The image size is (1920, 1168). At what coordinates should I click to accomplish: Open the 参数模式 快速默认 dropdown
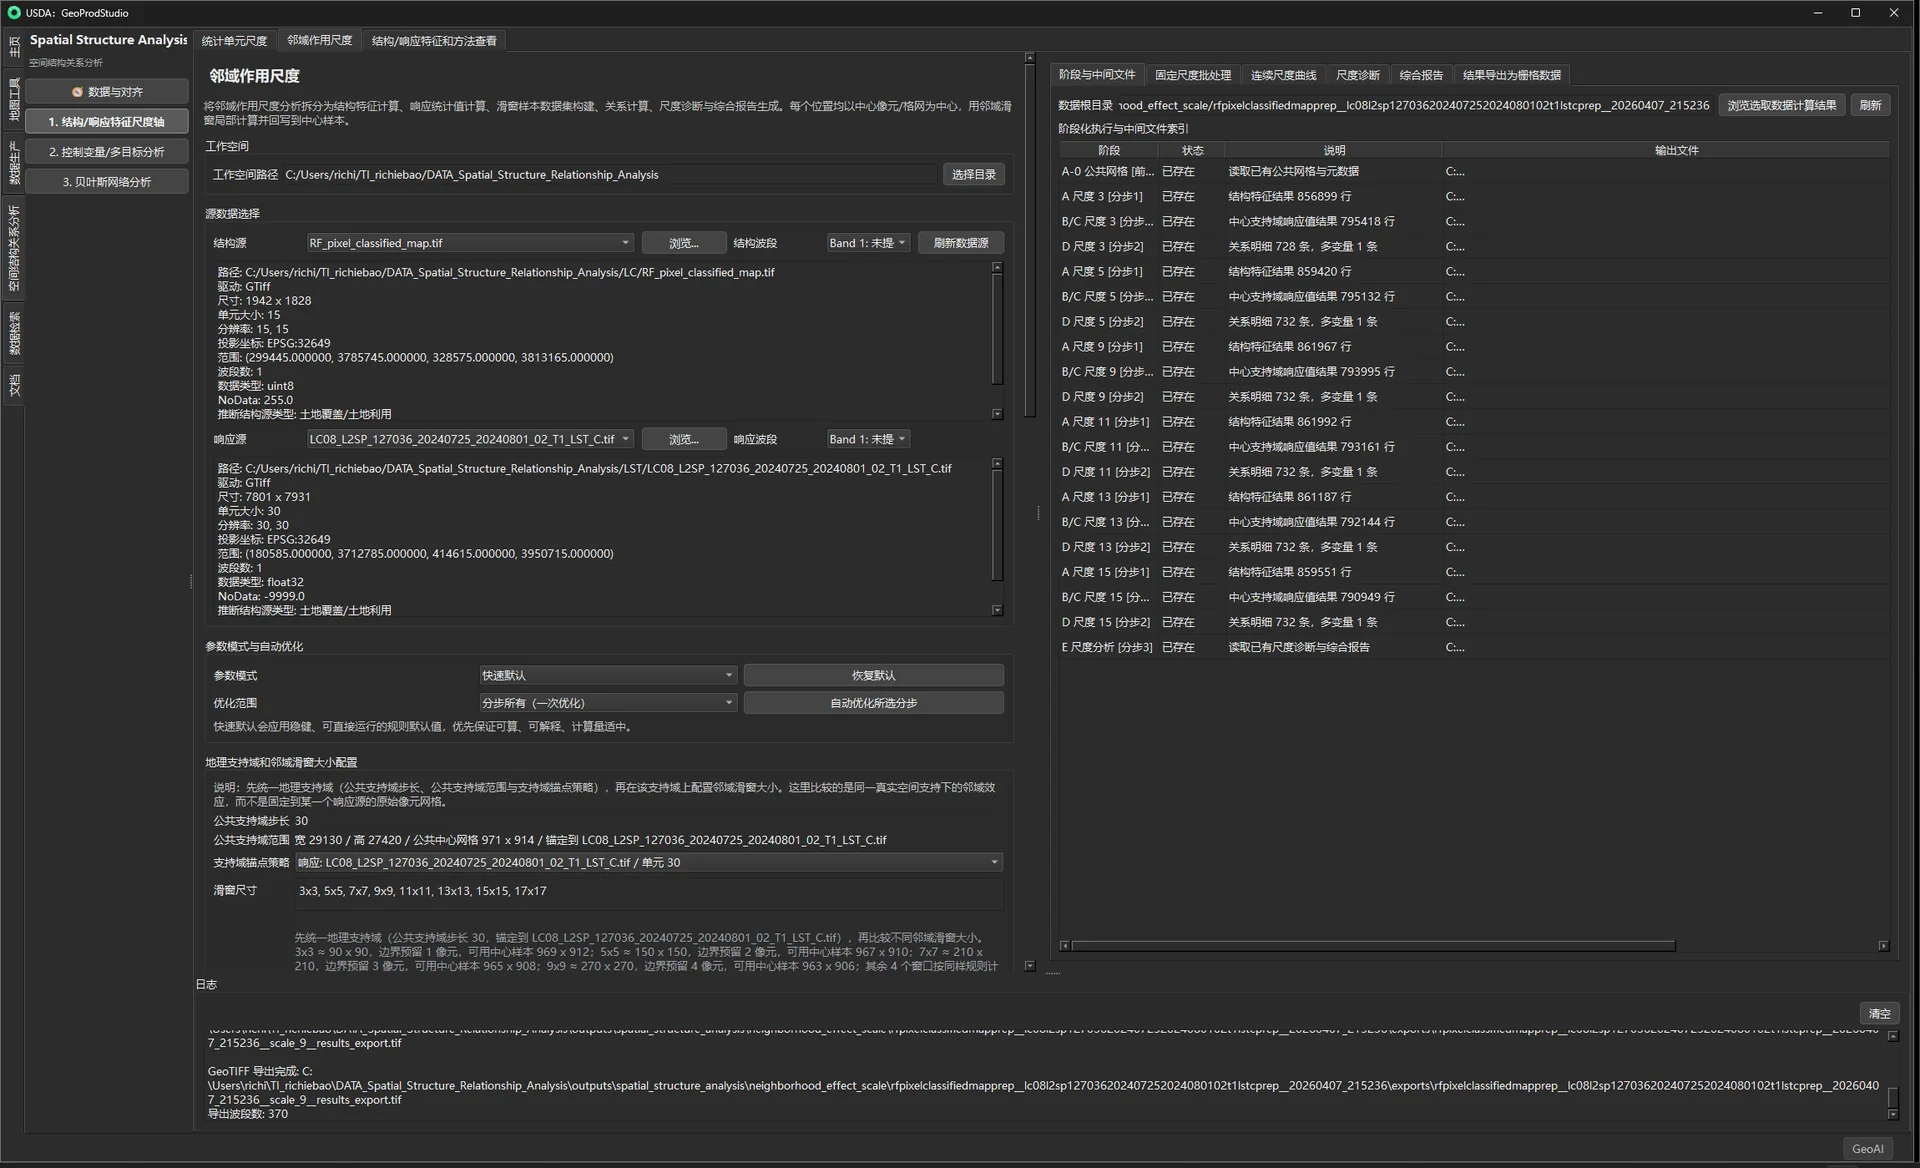click(608, 676)
